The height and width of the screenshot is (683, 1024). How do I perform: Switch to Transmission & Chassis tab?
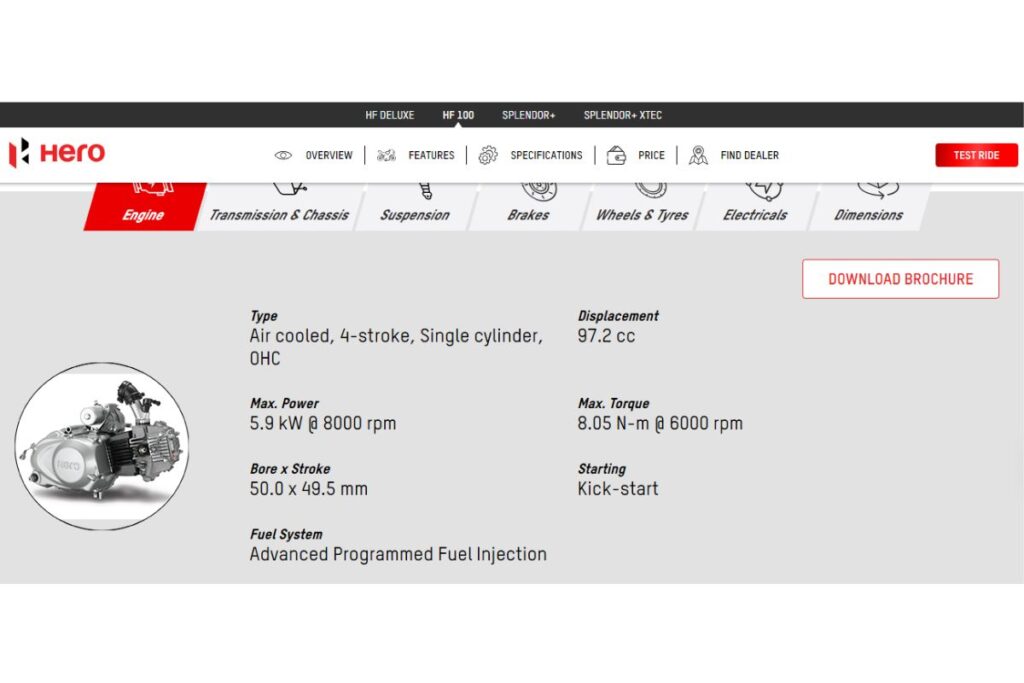(279, 206)
